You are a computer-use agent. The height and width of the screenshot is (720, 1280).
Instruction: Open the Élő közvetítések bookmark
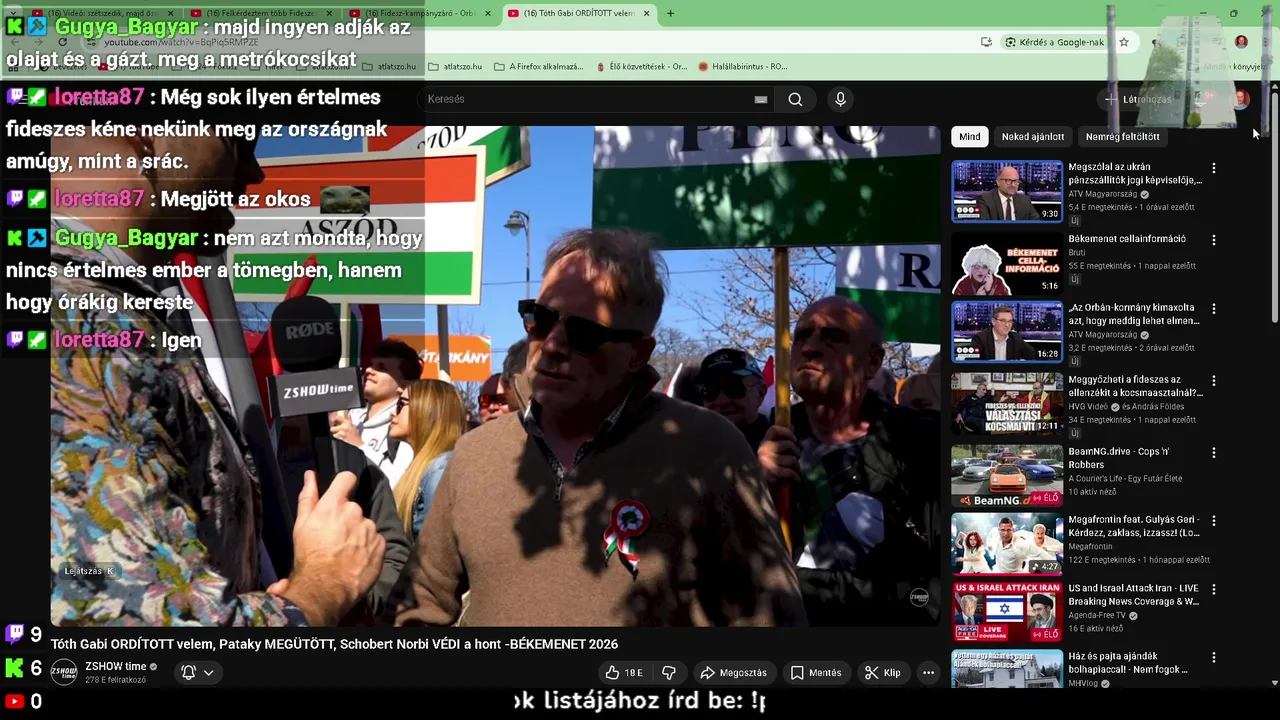pyautogui.click(x=641, y=67)
